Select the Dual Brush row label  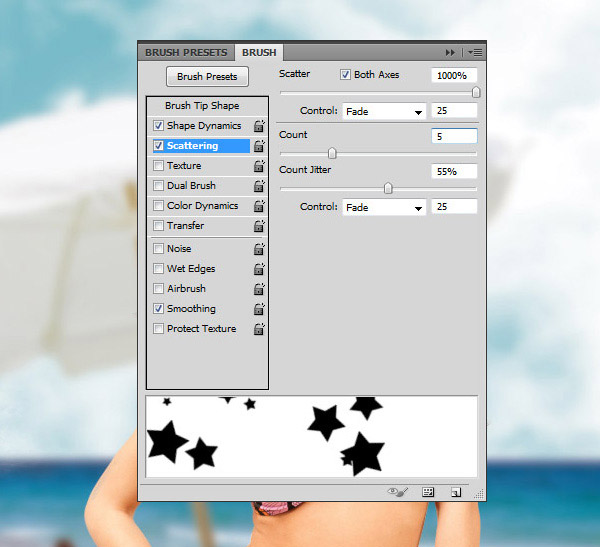pyautogui.click(x=191, y=186)
